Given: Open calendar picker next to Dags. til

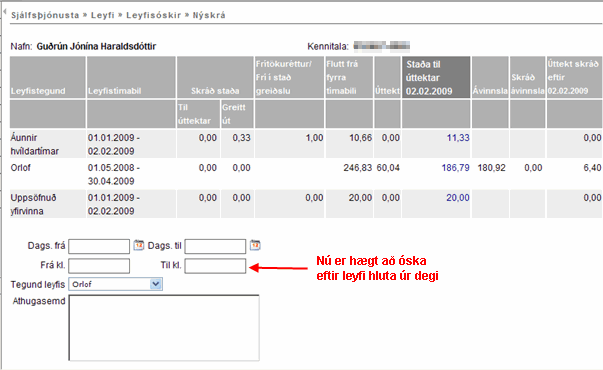Looking at the screenshot, I should tap(255, 245).
